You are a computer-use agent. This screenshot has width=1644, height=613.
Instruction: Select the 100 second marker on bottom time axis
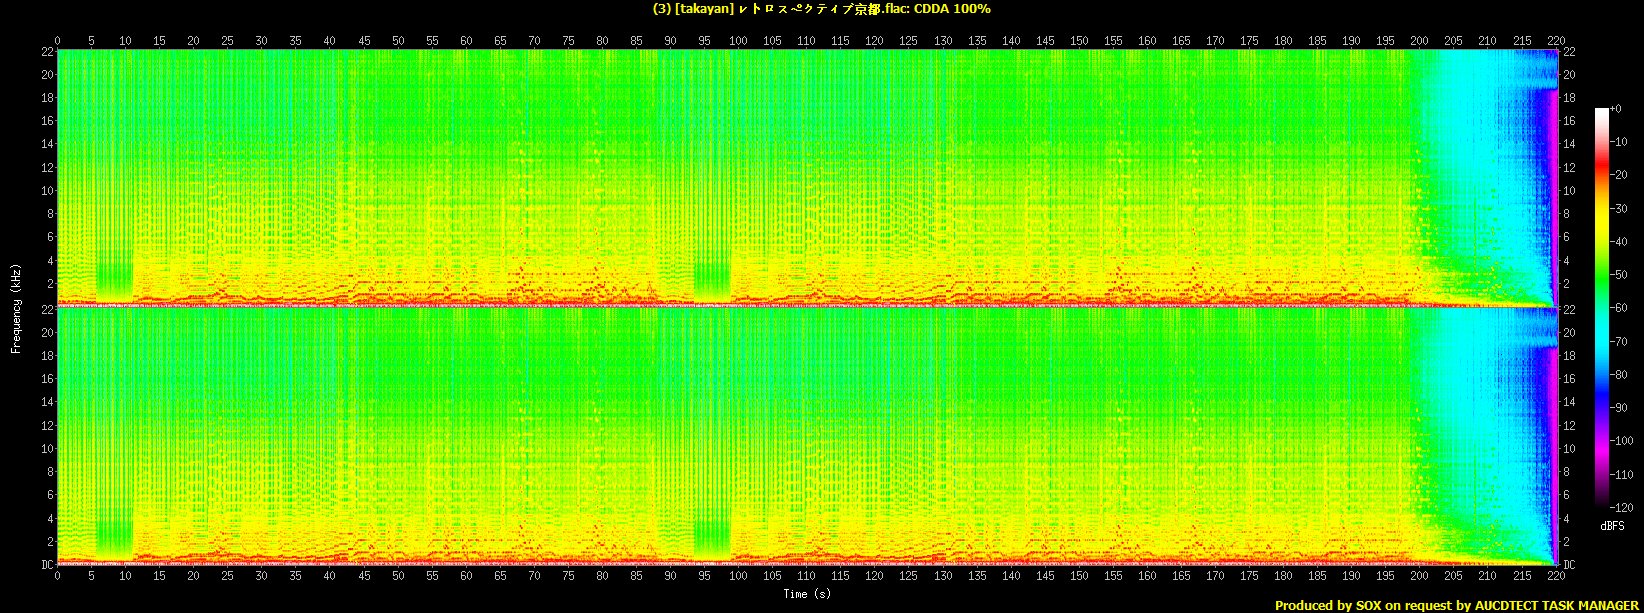pyautogui.click(x=738, y=577)
